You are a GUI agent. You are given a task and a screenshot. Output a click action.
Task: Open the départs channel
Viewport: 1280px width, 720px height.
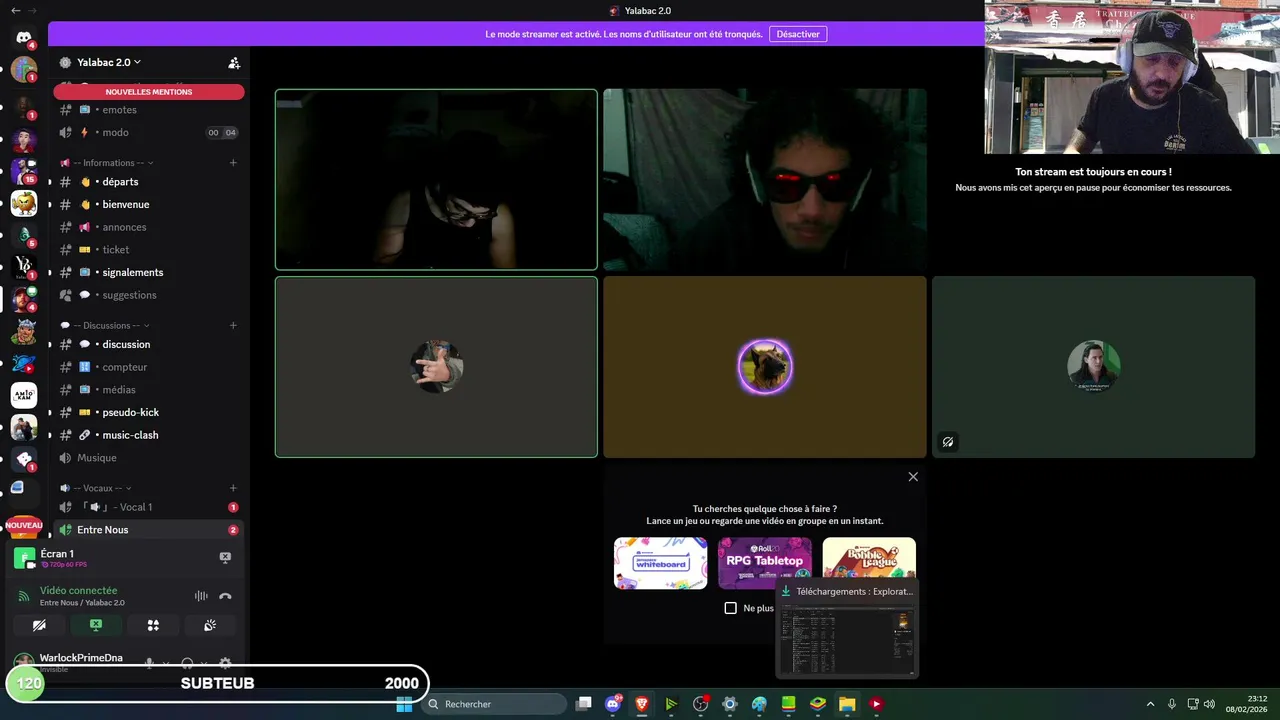click(148, 182)
